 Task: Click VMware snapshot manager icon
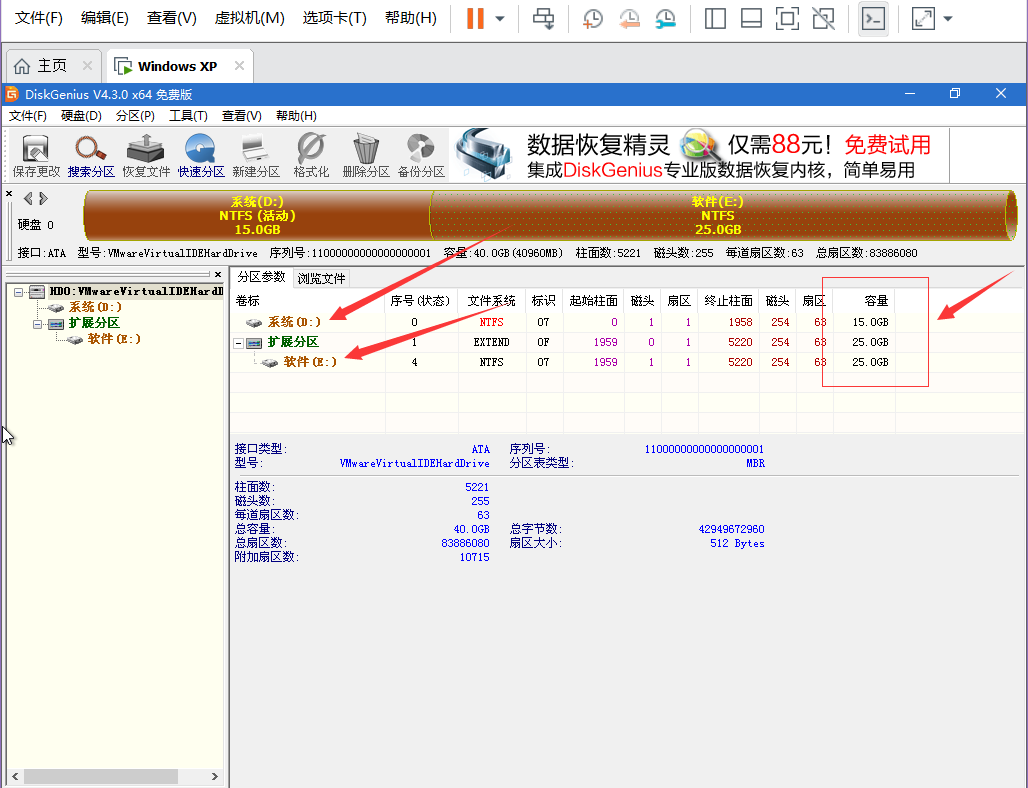[x=665, y=18]
